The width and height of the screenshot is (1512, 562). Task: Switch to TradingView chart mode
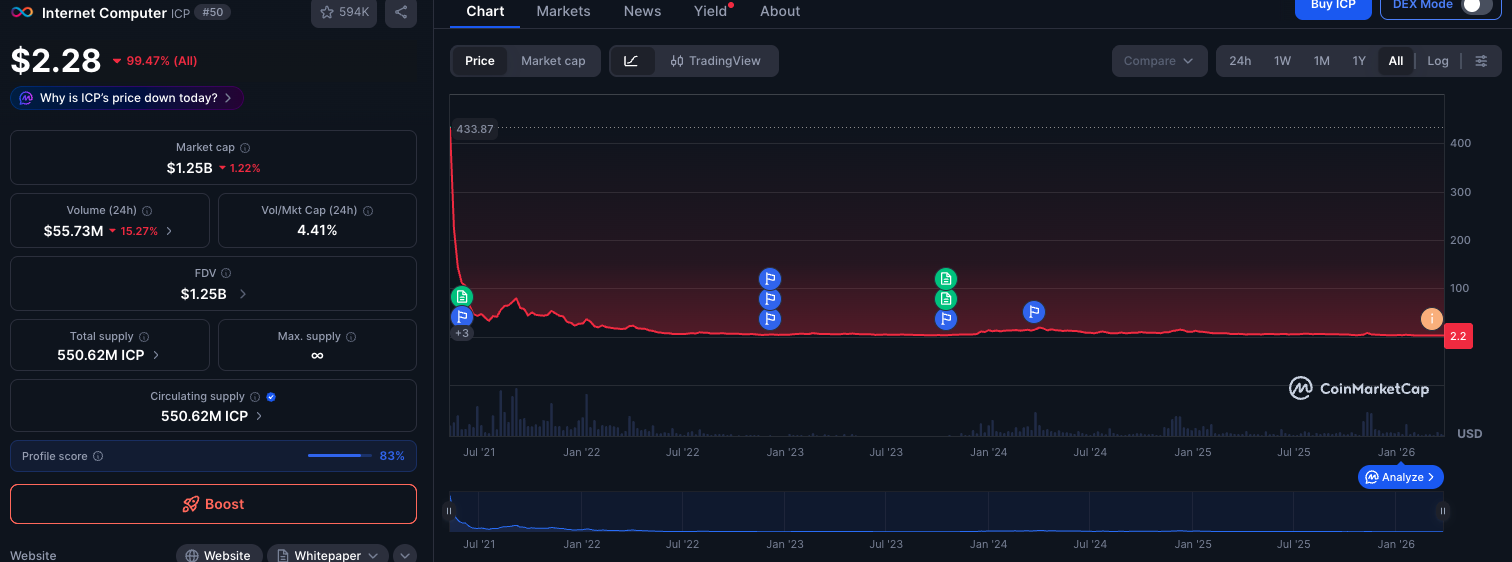[x=716, y=61]
